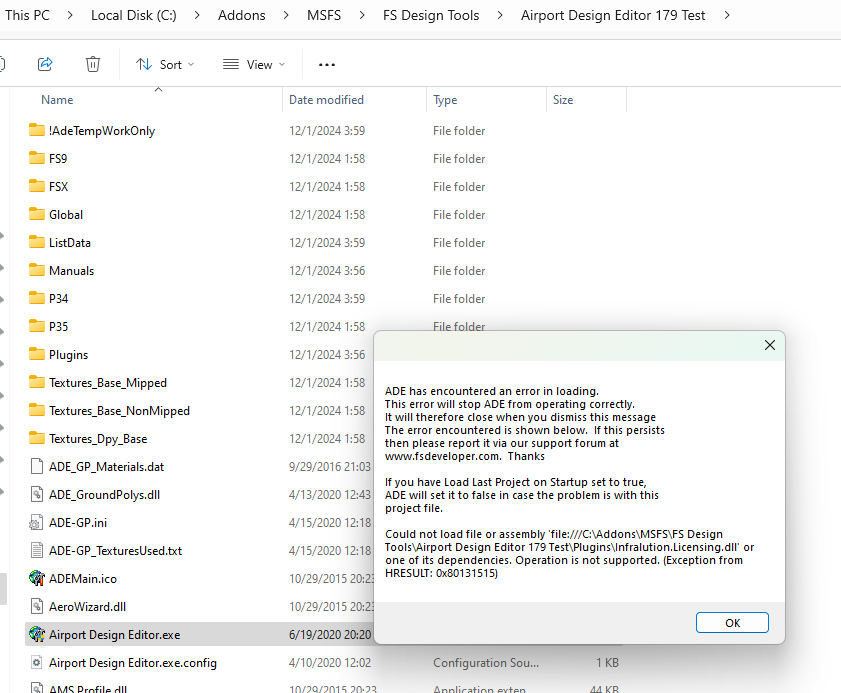Viewport: 841px width, 693px height.
Task: Select the P34 folder icon
Action: point(36,298)
